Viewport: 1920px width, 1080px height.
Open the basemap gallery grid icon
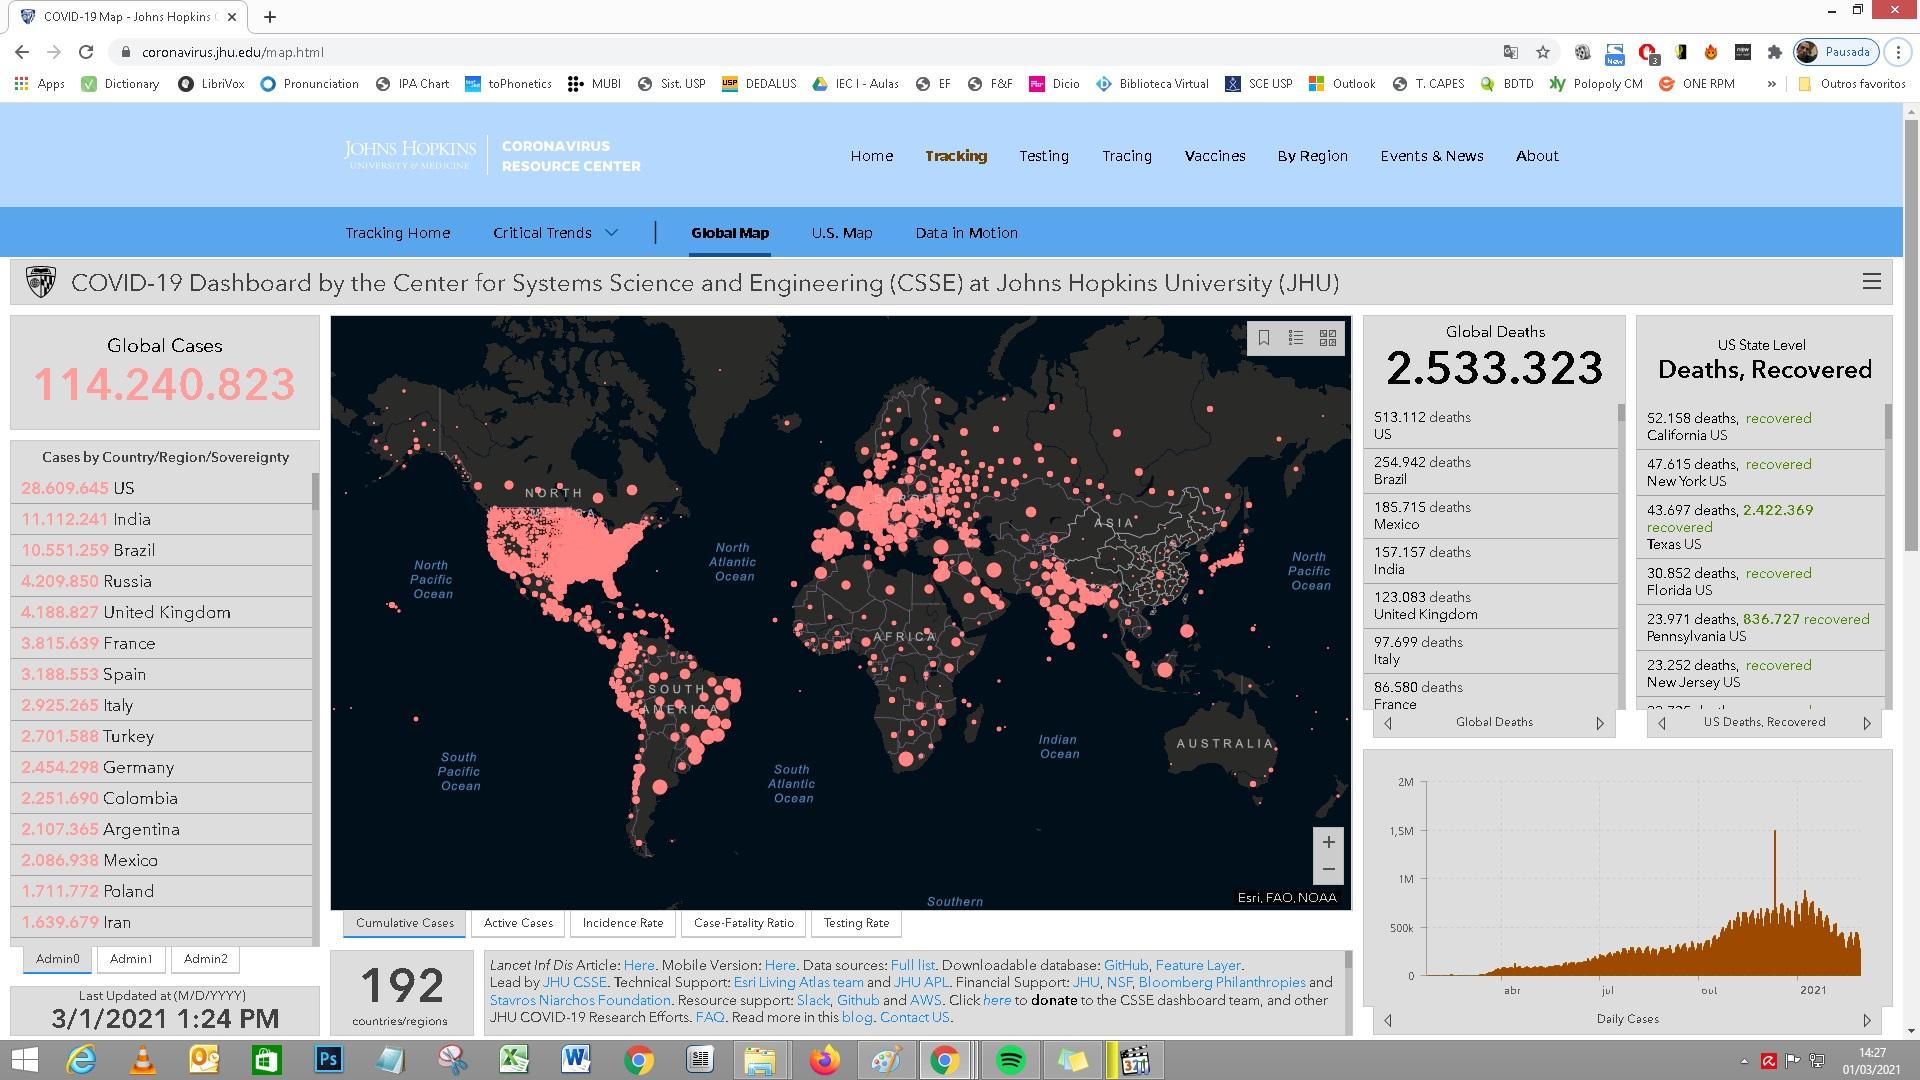tap(1328, 338)
